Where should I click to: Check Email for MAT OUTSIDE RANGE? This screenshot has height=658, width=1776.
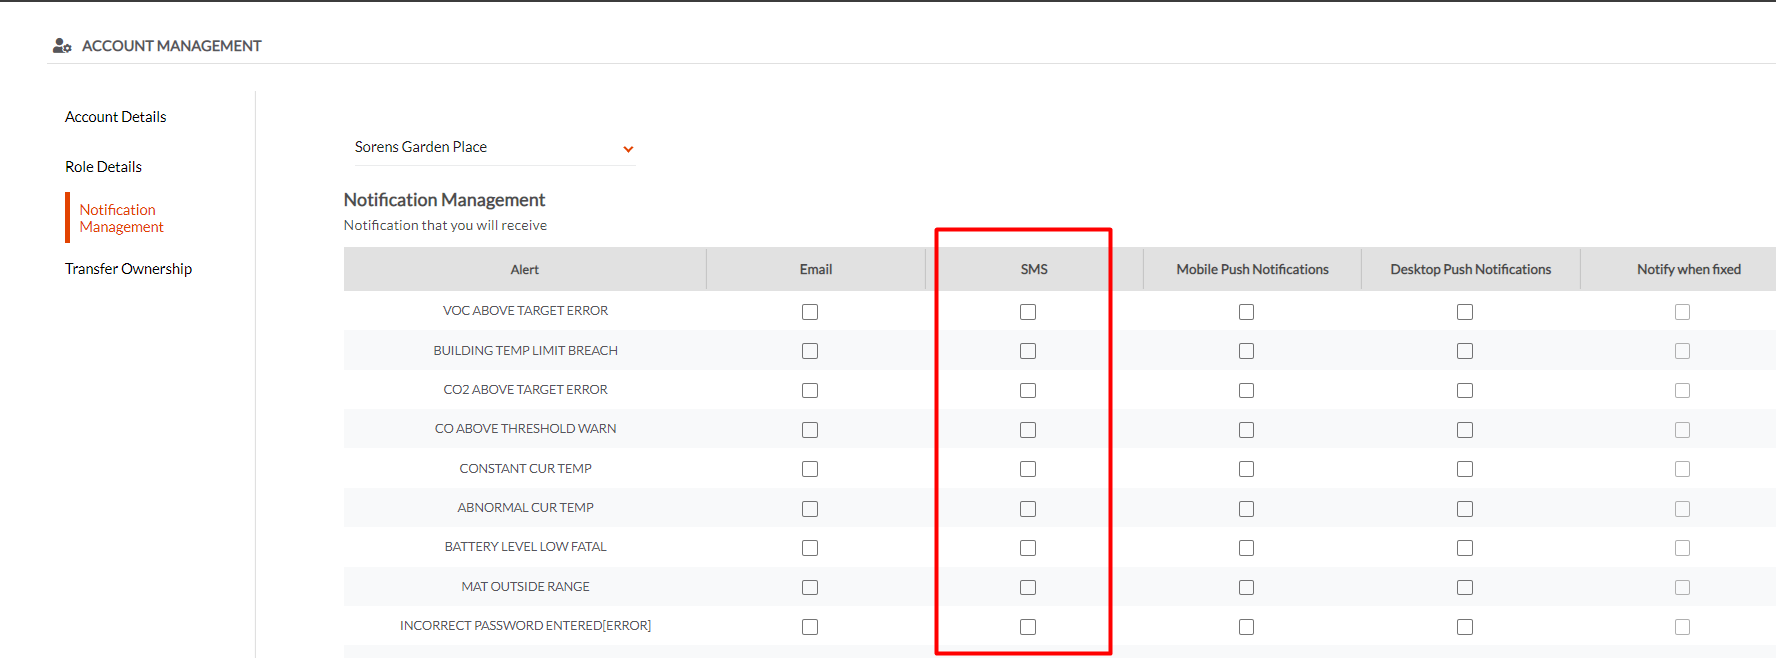pyautogui.click(x=810, y=588)
